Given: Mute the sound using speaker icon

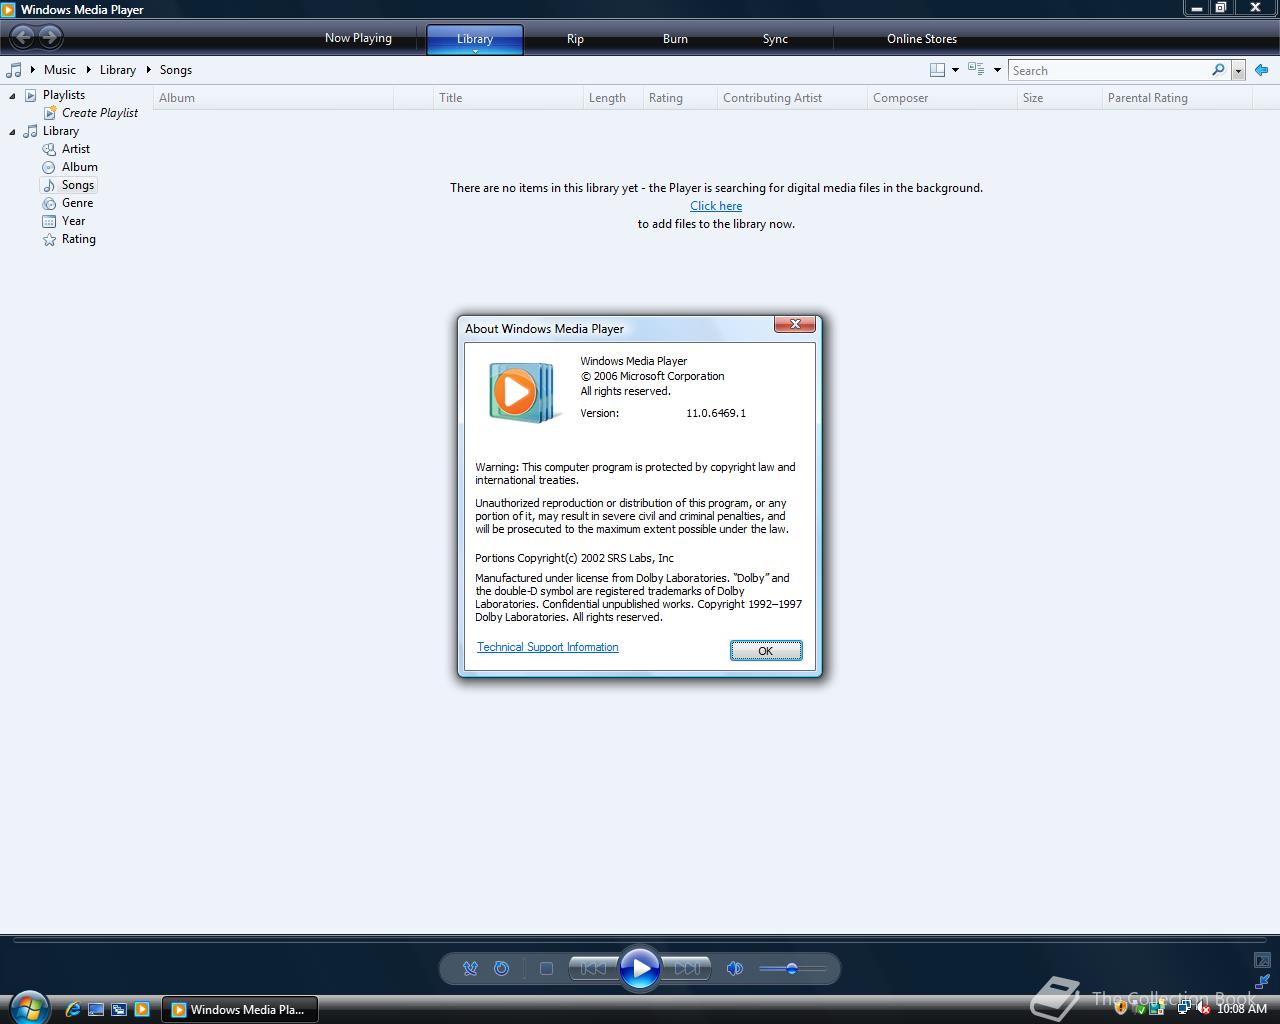Looking at the screenshot, I should 735,968.
